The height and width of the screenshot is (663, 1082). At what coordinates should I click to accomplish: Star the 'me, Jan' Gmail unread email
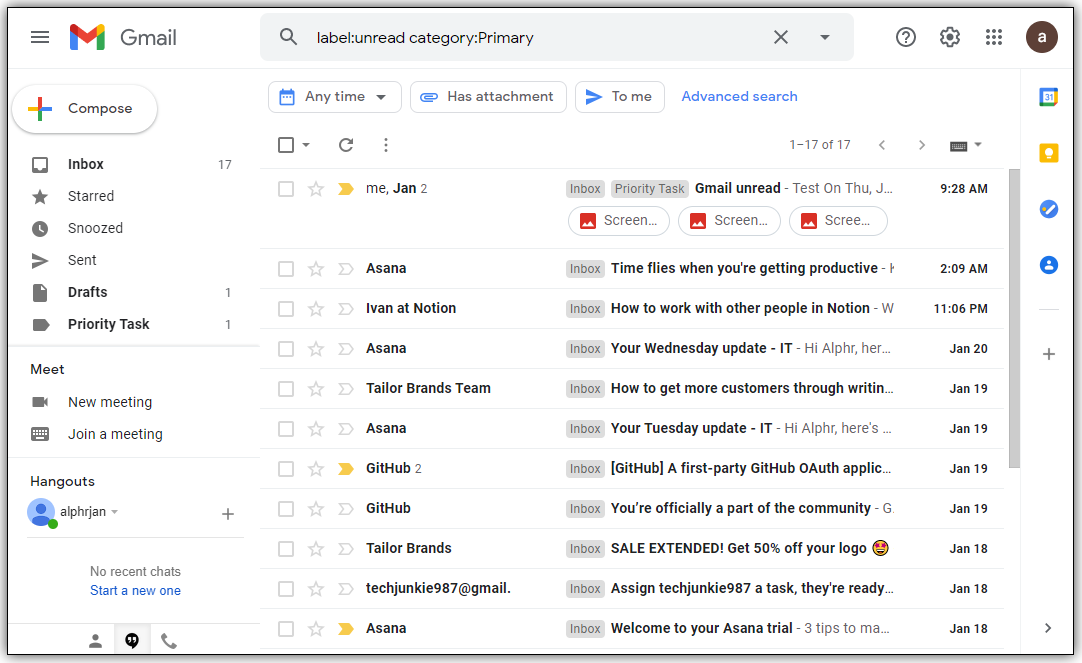(316, 189)
